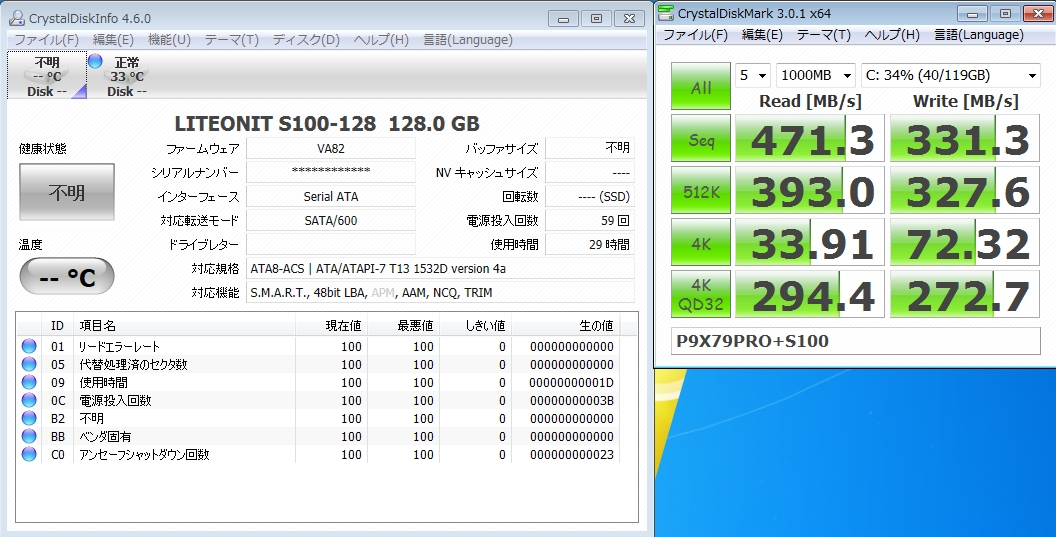Image resolution: width=1056 pixels, height=537 pixels.
Task: Click the 最悪値 column header
Action: coord(404,326)
